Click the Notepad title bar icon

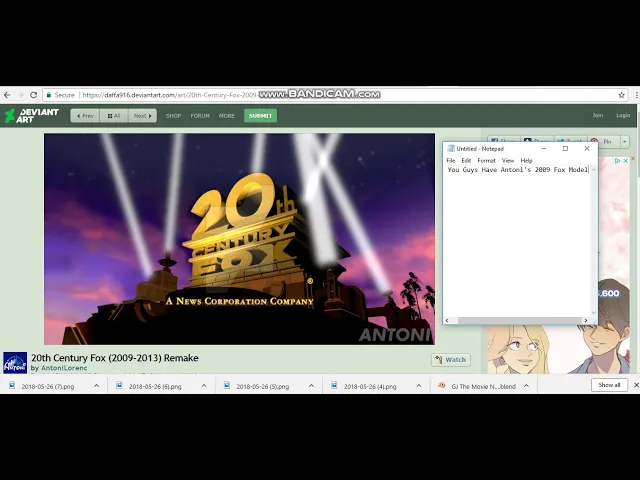point(451,149)
